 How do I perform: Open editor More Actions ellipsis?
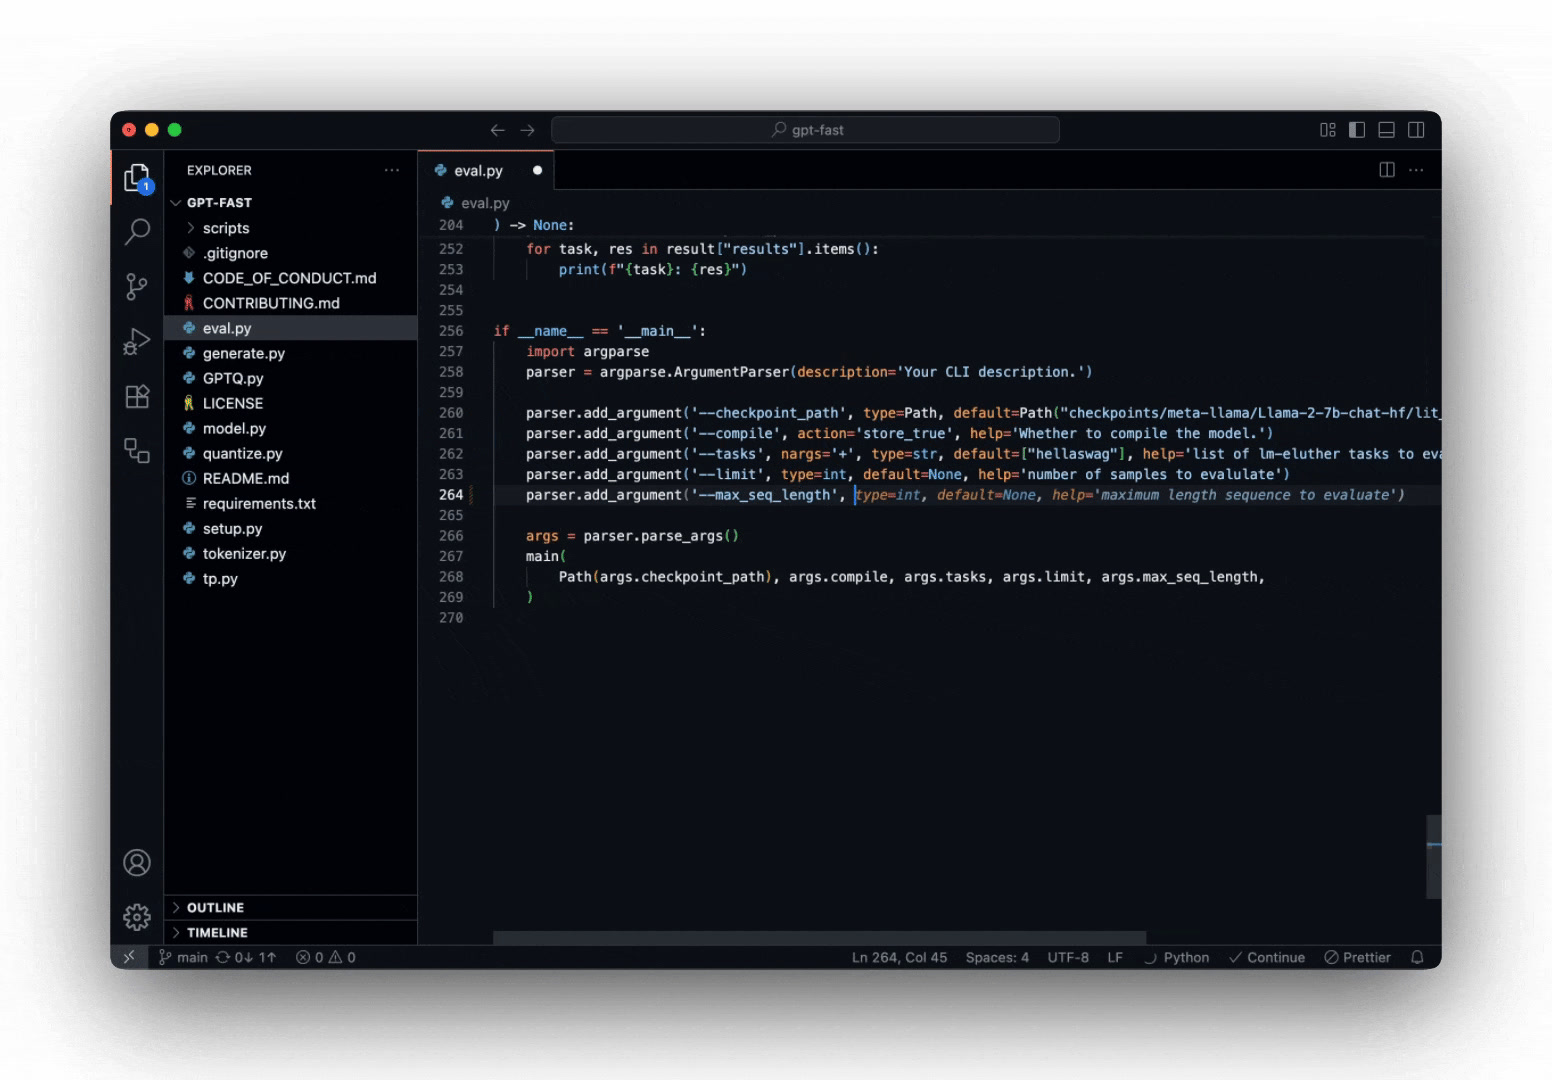point(1416,170)
